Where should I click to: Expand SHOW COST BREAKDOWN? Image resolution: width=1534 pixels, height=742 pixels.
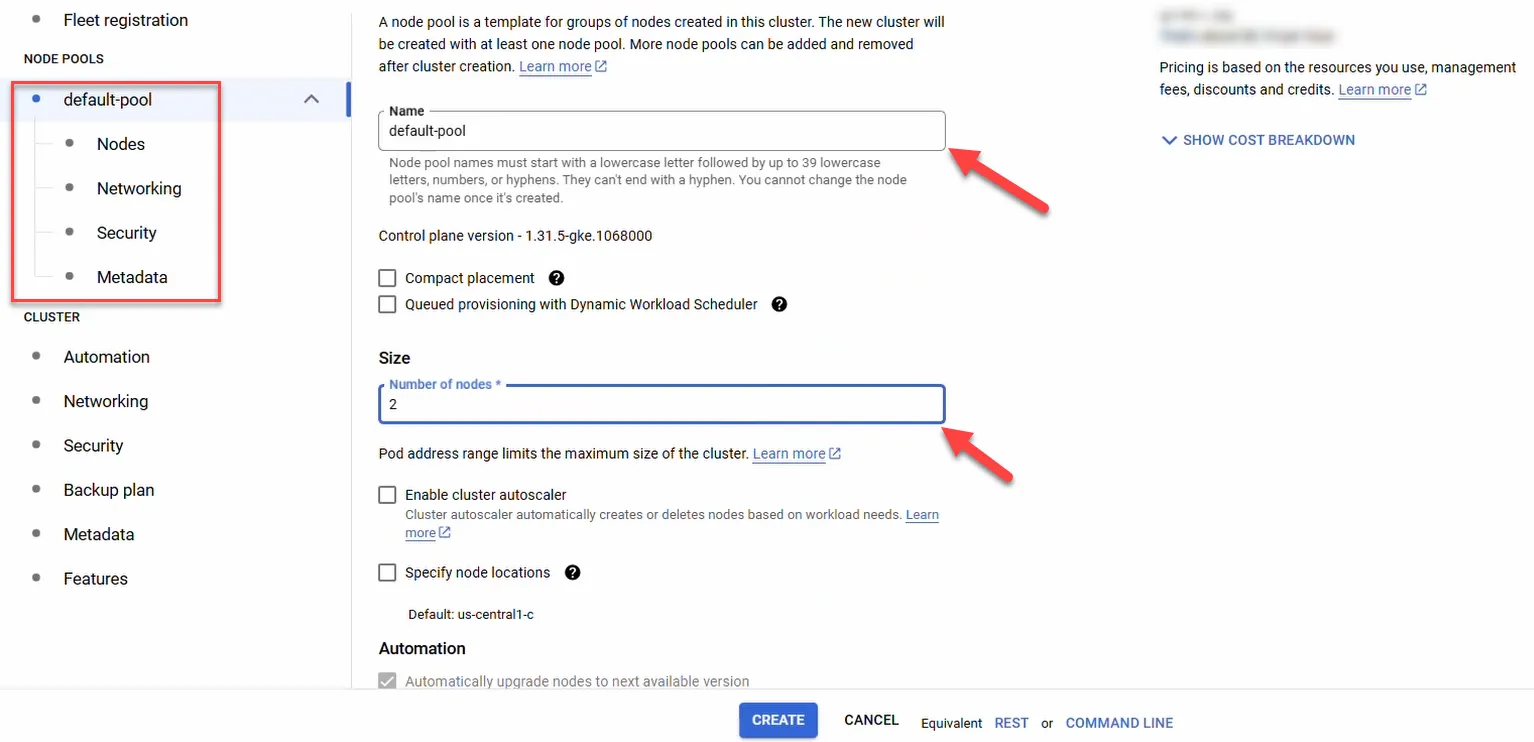[1258, 140]
